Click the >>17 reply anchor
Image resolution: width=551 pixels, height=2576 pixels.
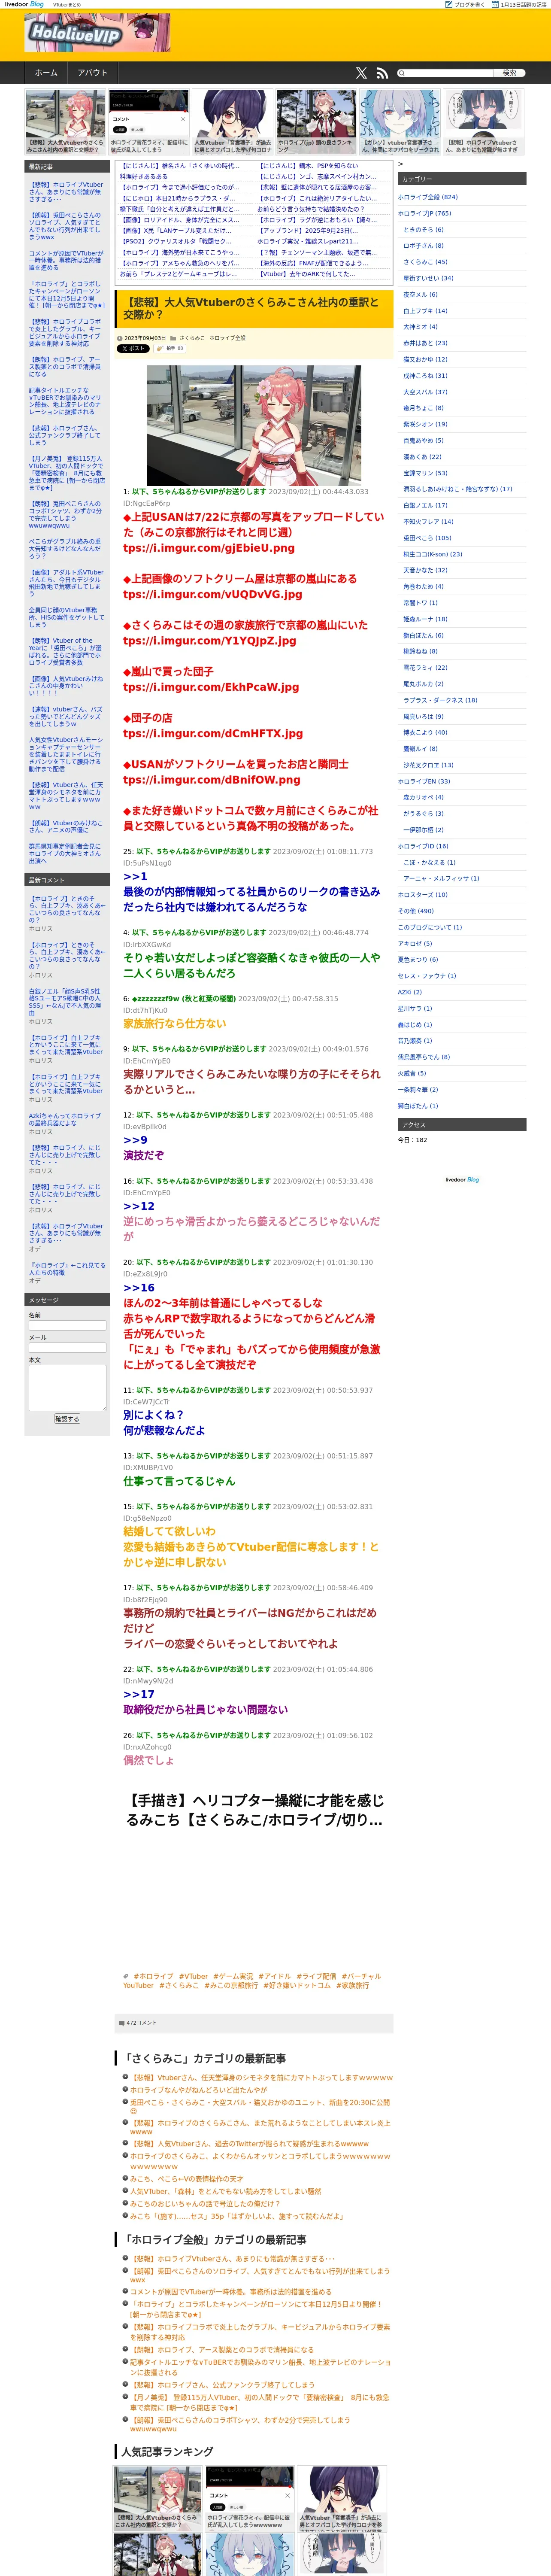(x=139, y=1694)
